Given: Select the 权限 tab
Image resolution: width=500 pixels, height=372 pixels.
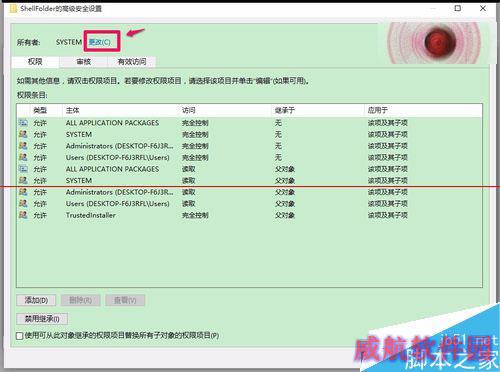Looking at the screenshot, I should [x=35, y=62].
